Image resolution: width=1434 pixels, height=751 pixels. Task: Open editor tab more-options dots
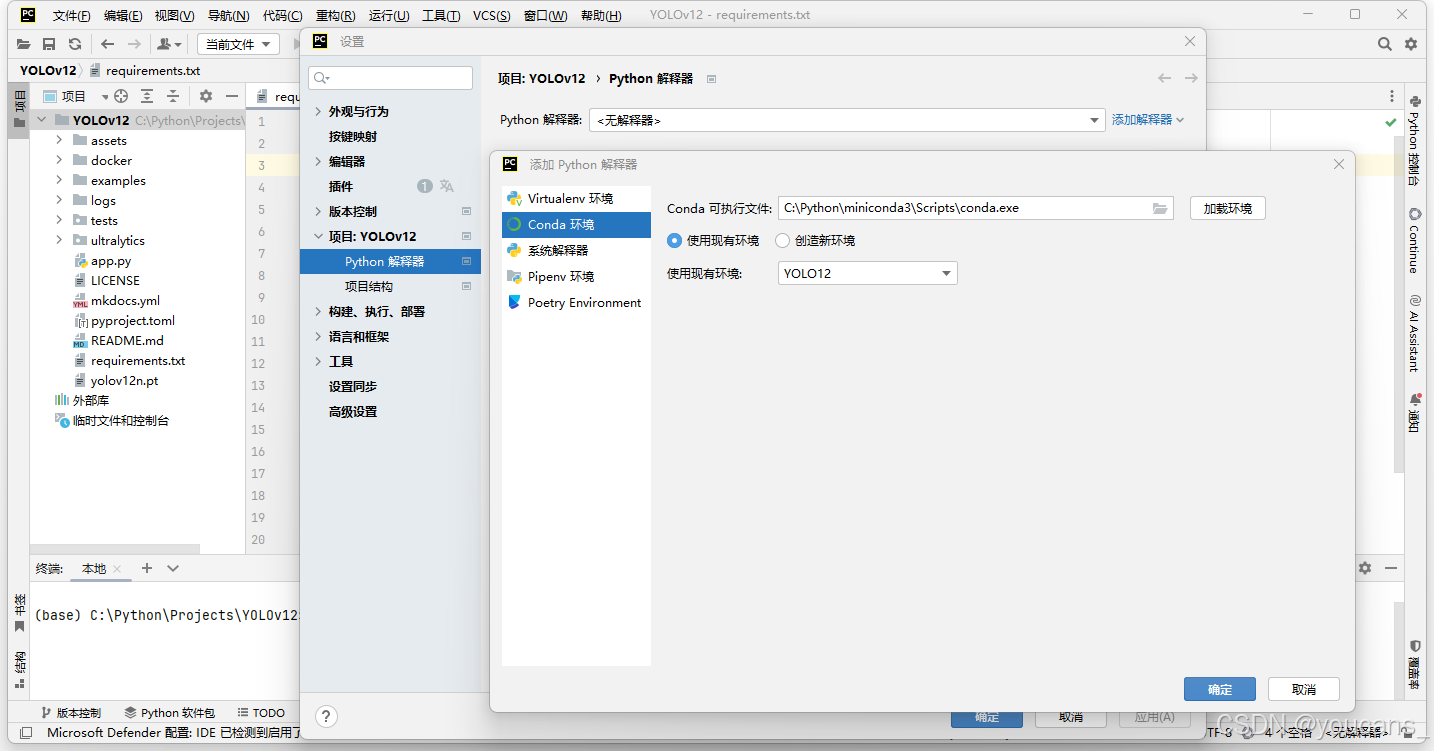[1392, 96]
